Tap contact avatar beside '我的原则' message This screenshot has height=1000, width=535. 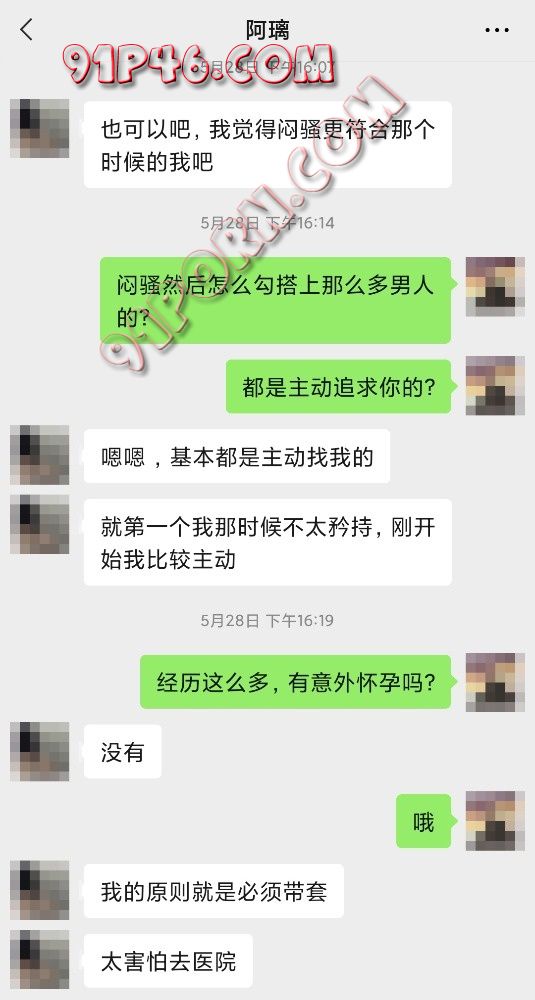pos(40,890)
